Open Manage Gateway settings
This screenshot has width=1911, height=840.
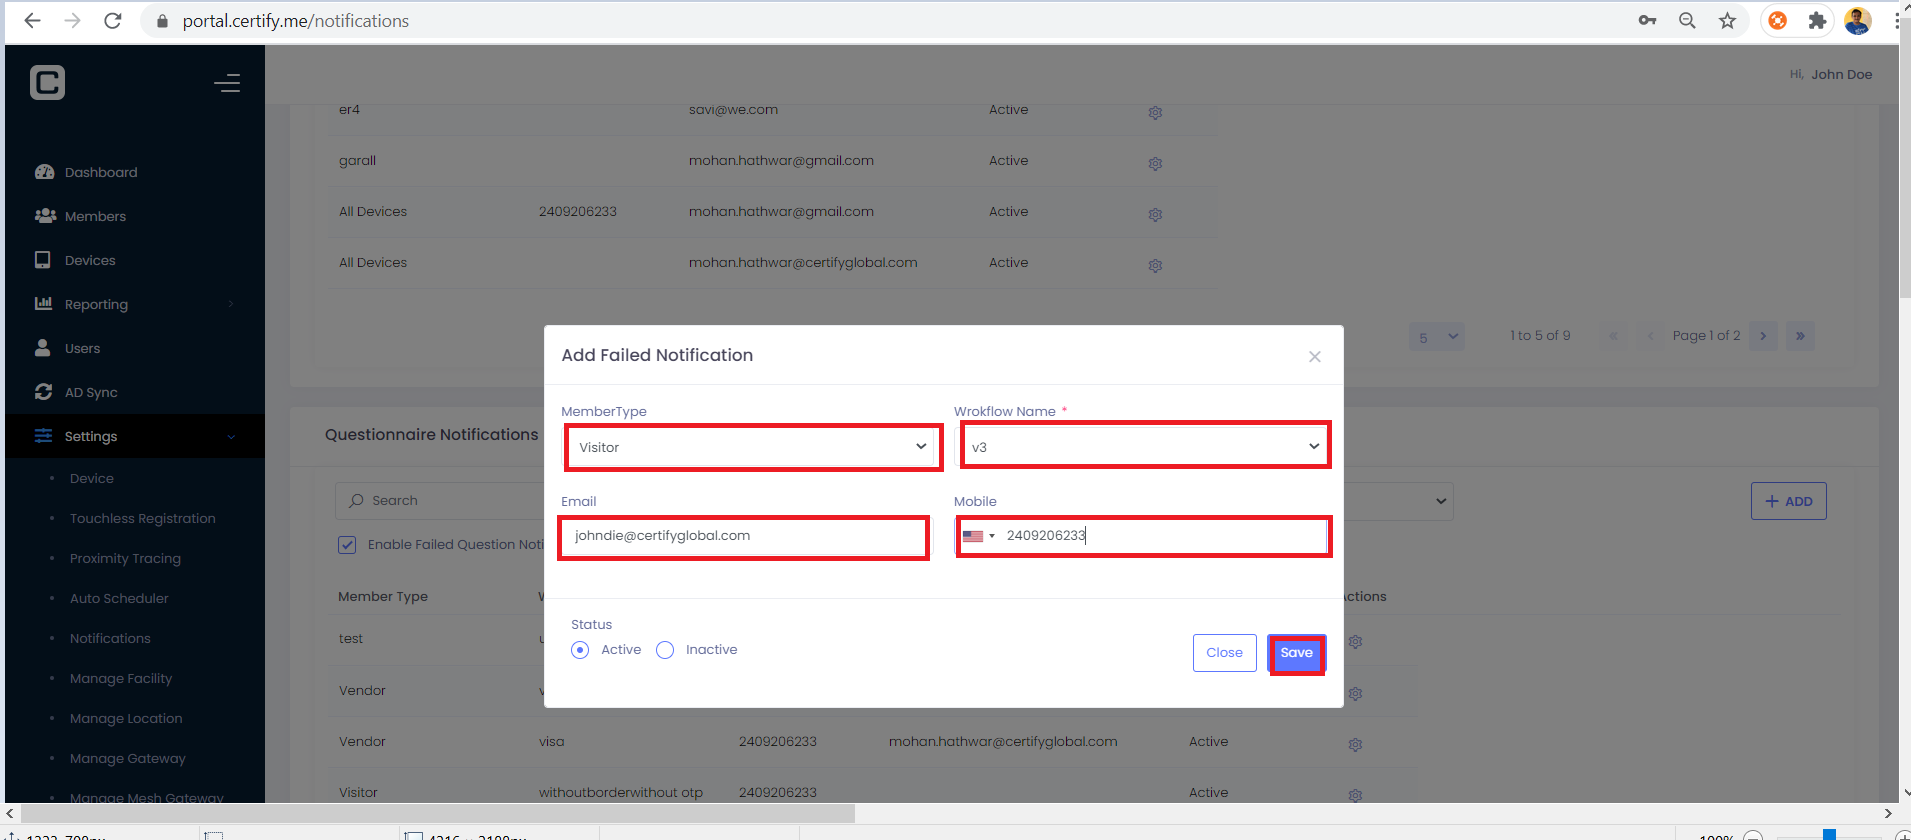(x=128, y=759)
